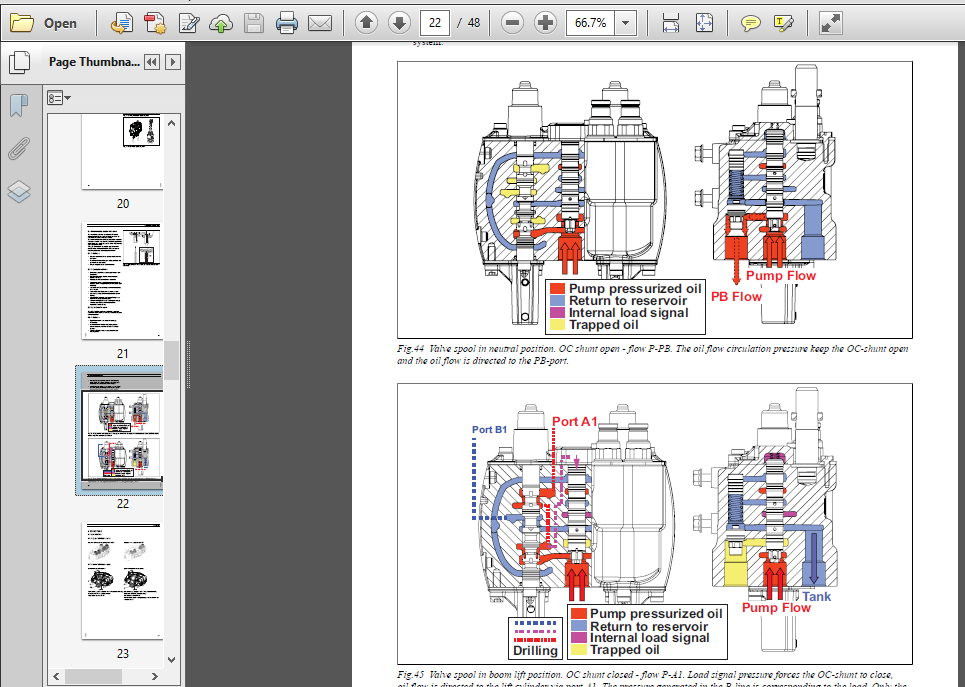Click the print icon
Image resolution: width=965 pixels, height=687 pixels.
(287, 23)
